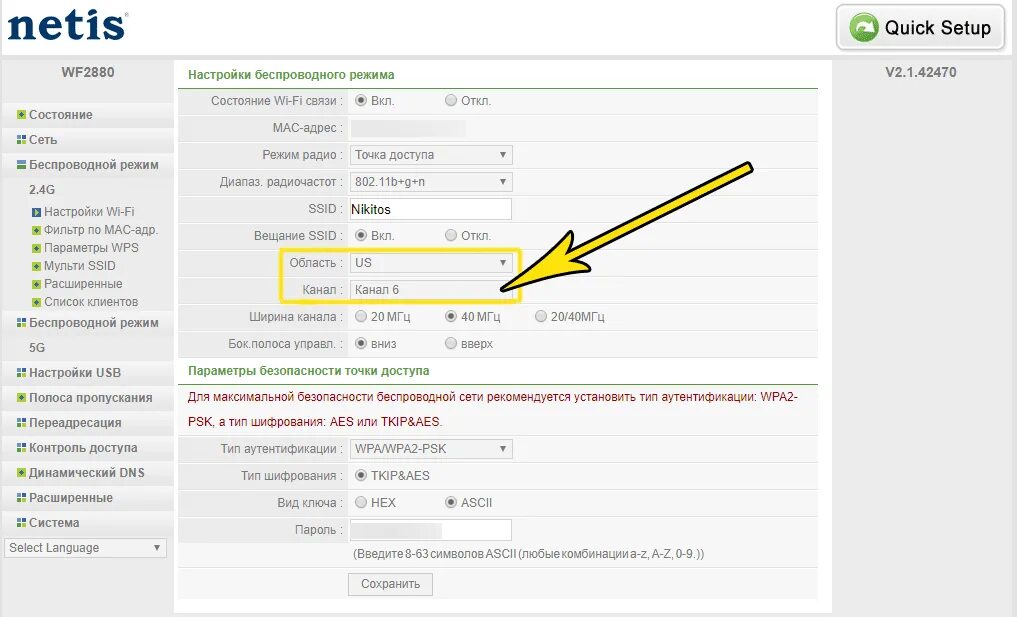Viewport: 1017px width, 617px height.
Task: Click 2.4G submenu label
Action: 42,189
